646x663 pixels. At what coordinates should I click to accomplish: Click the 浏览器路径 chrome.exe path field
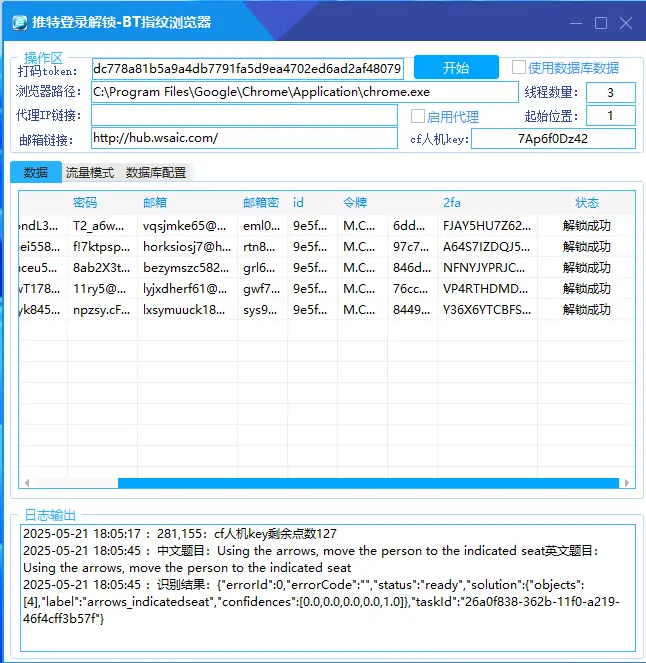[305, 92]
